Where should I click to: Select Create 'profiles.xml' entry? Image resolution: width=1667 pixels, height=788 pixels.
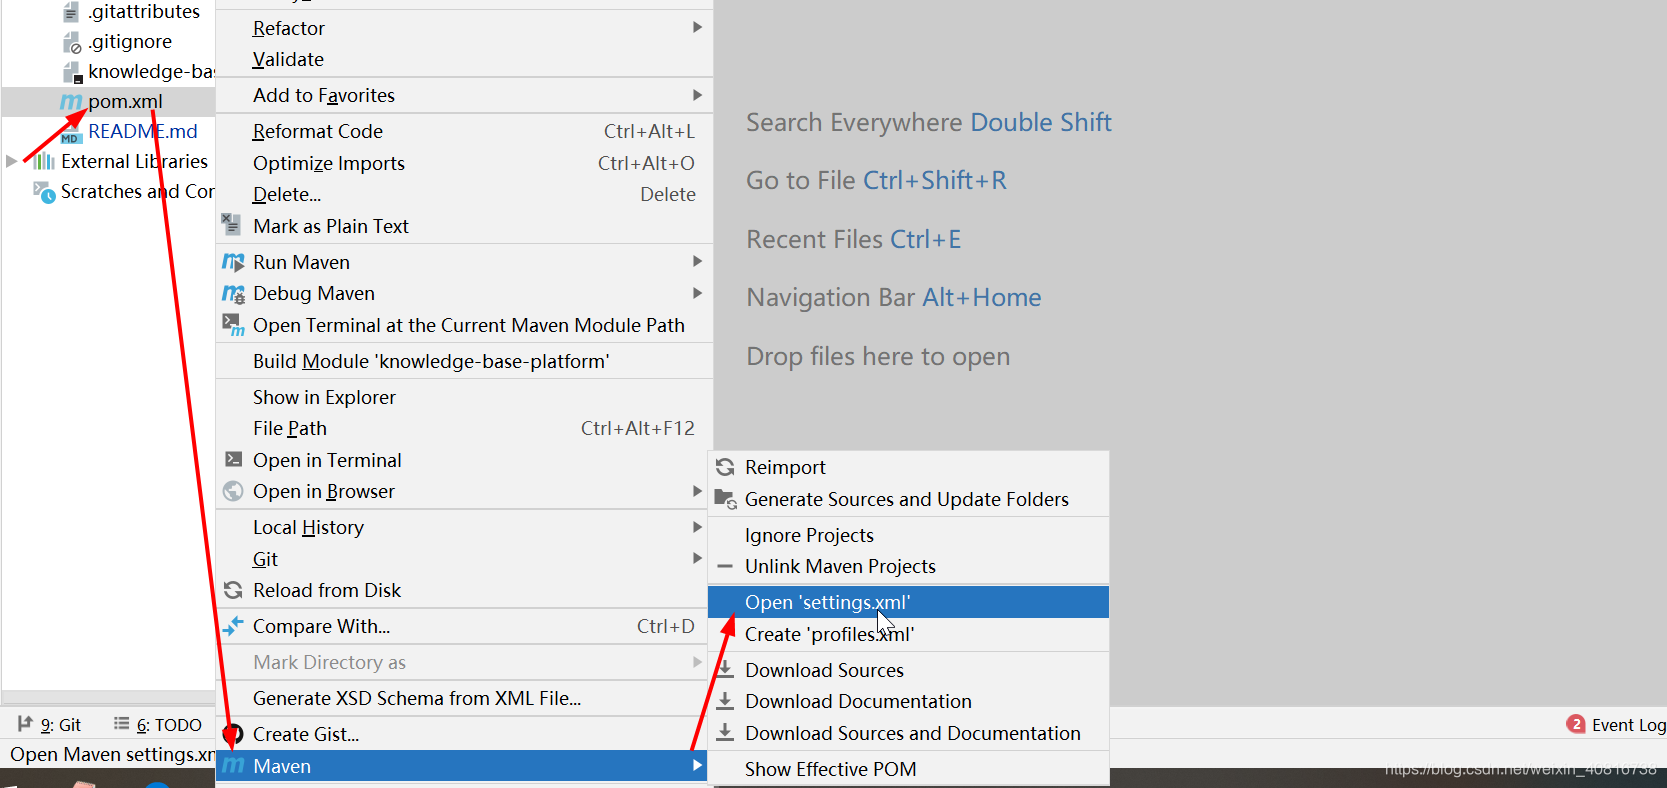[909, 634]
